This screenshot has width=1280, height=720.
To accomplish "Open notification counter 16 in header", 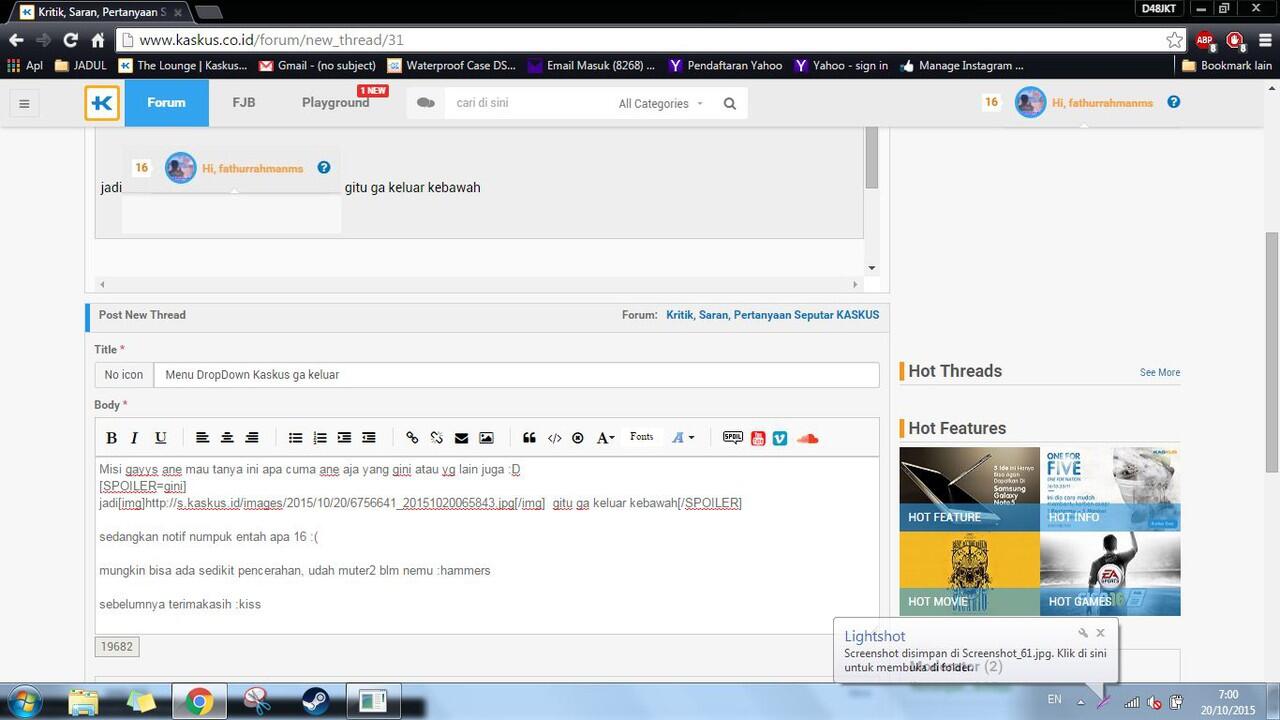I will coord(991,102).
